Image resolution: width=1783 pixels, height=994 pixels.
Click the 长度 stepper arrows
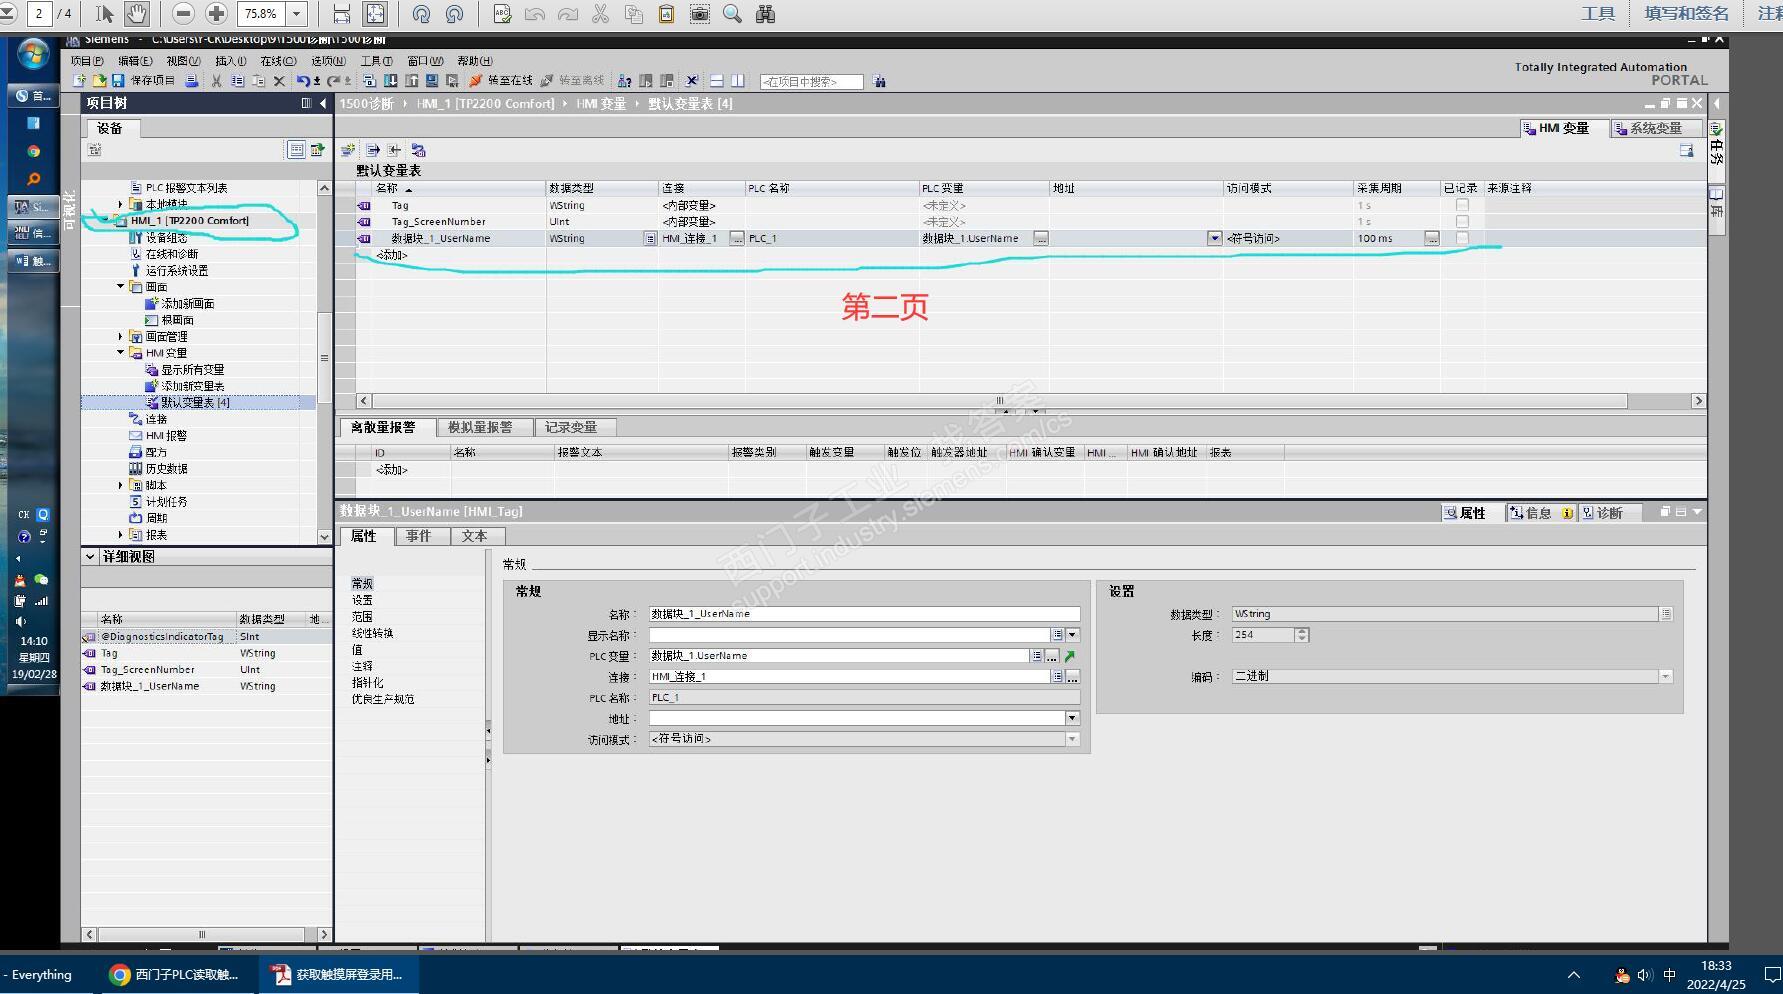pyautogui.click(x=1301, y=635)
